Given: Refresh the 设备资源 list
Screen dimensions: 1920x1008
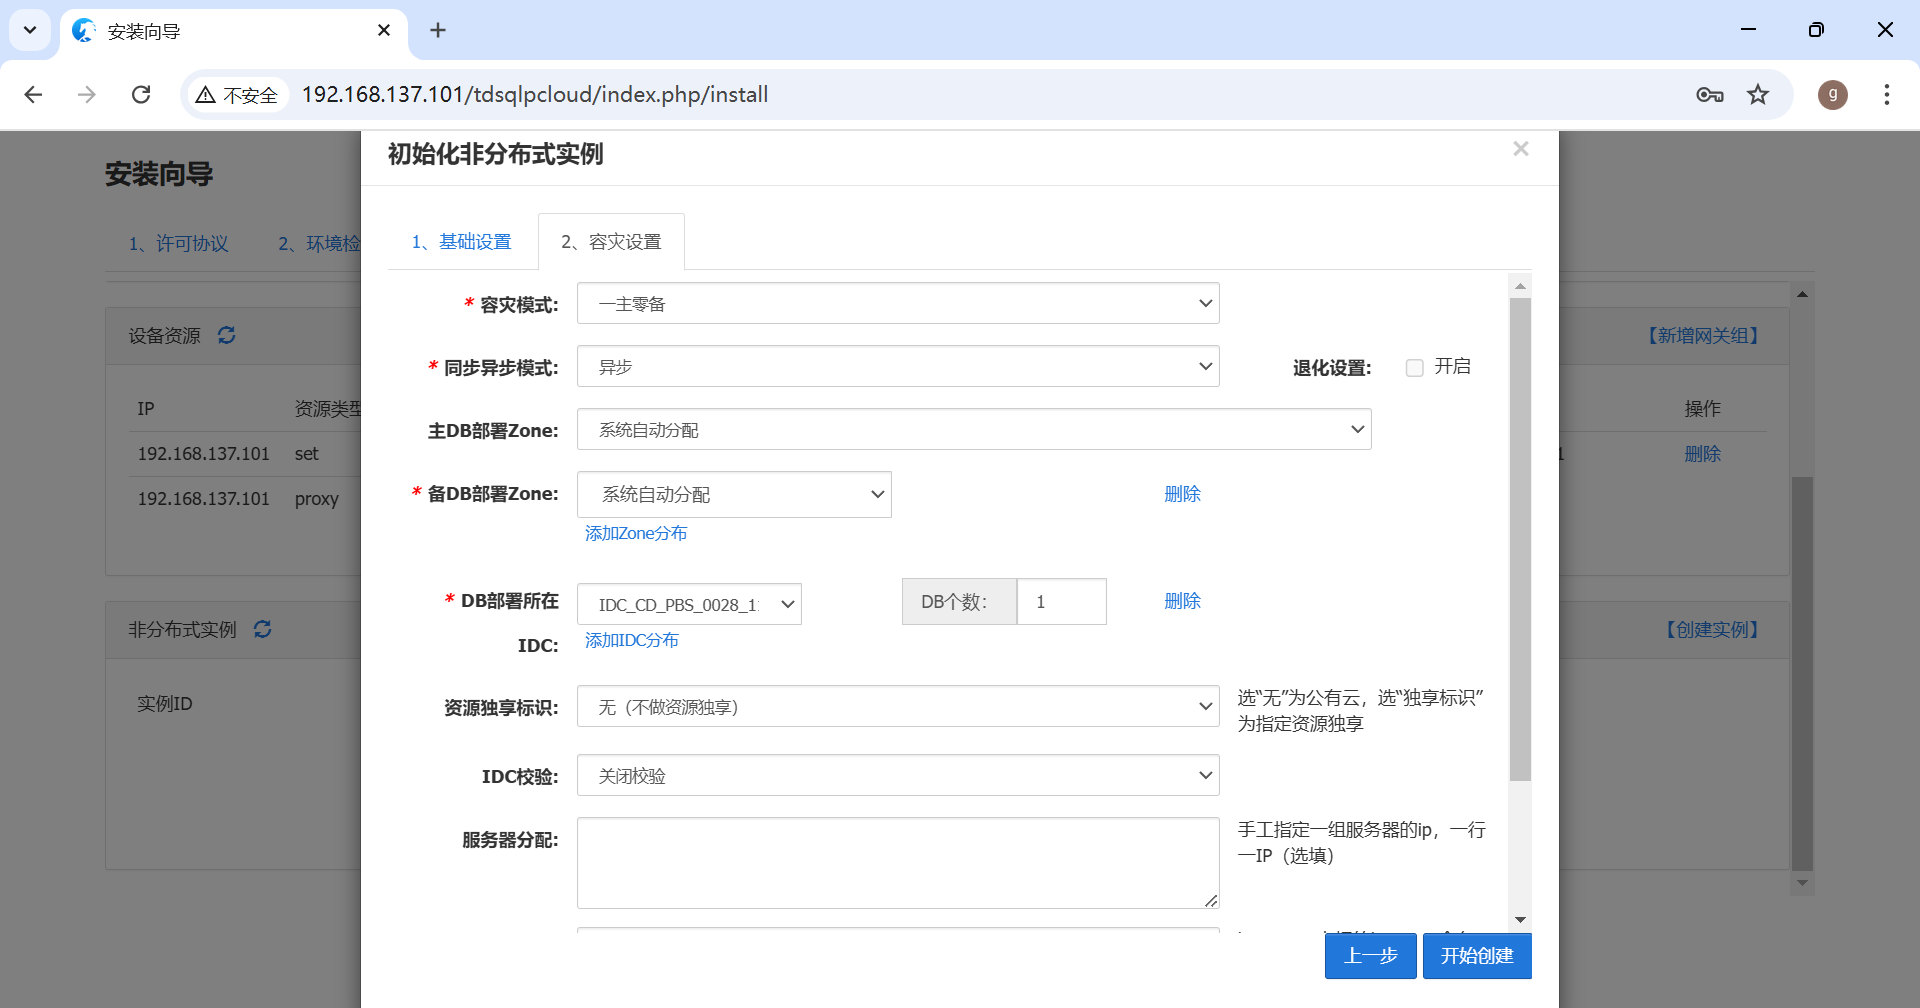Looking at the screenshot, I should (x=227, y=335).
